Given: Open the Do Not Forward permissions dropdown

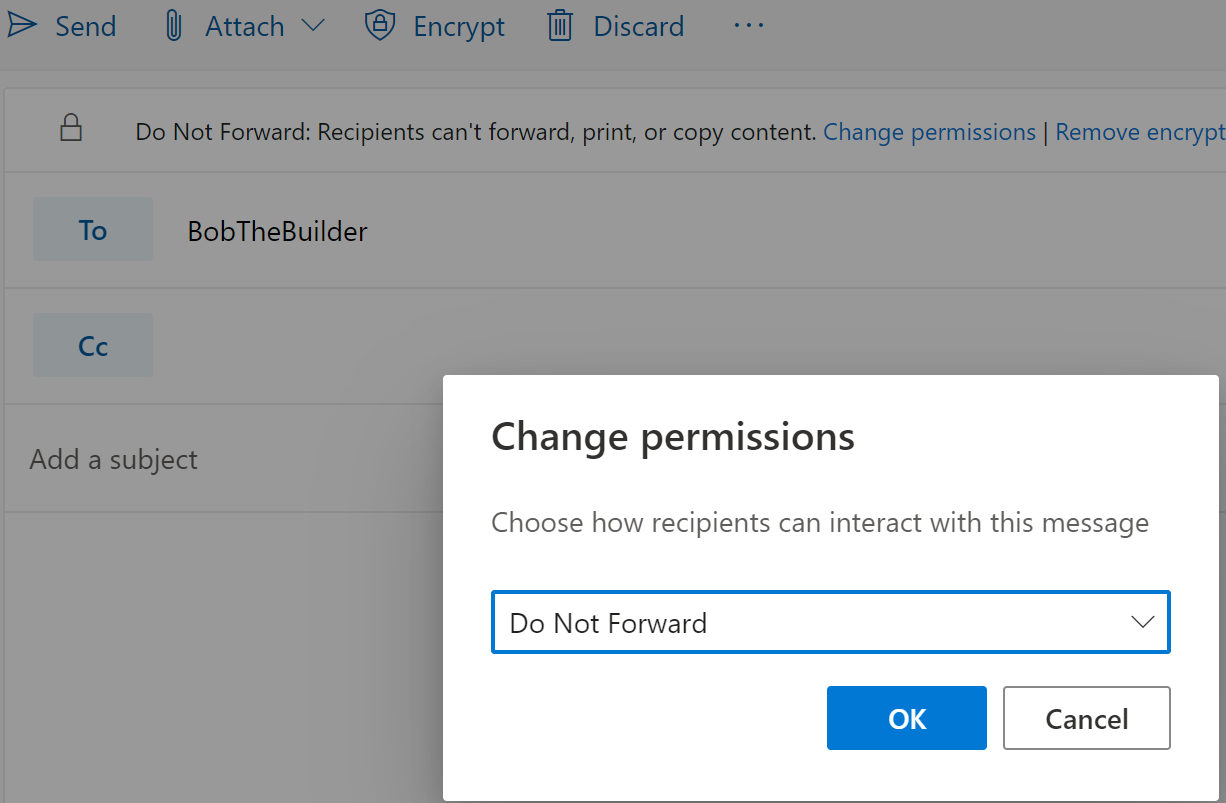Looking at the screenshot, I should (830, 622).
